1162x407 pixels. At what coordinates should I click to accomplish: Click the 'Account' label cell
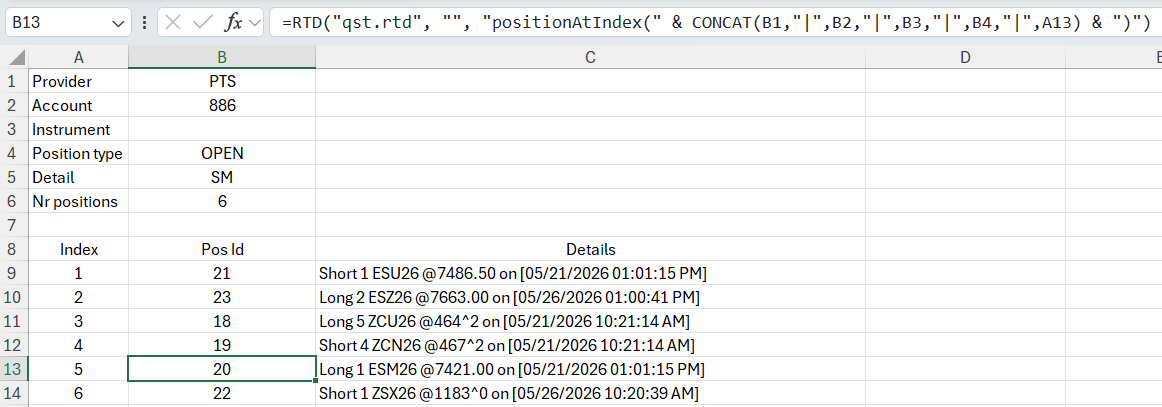(79, 105)
